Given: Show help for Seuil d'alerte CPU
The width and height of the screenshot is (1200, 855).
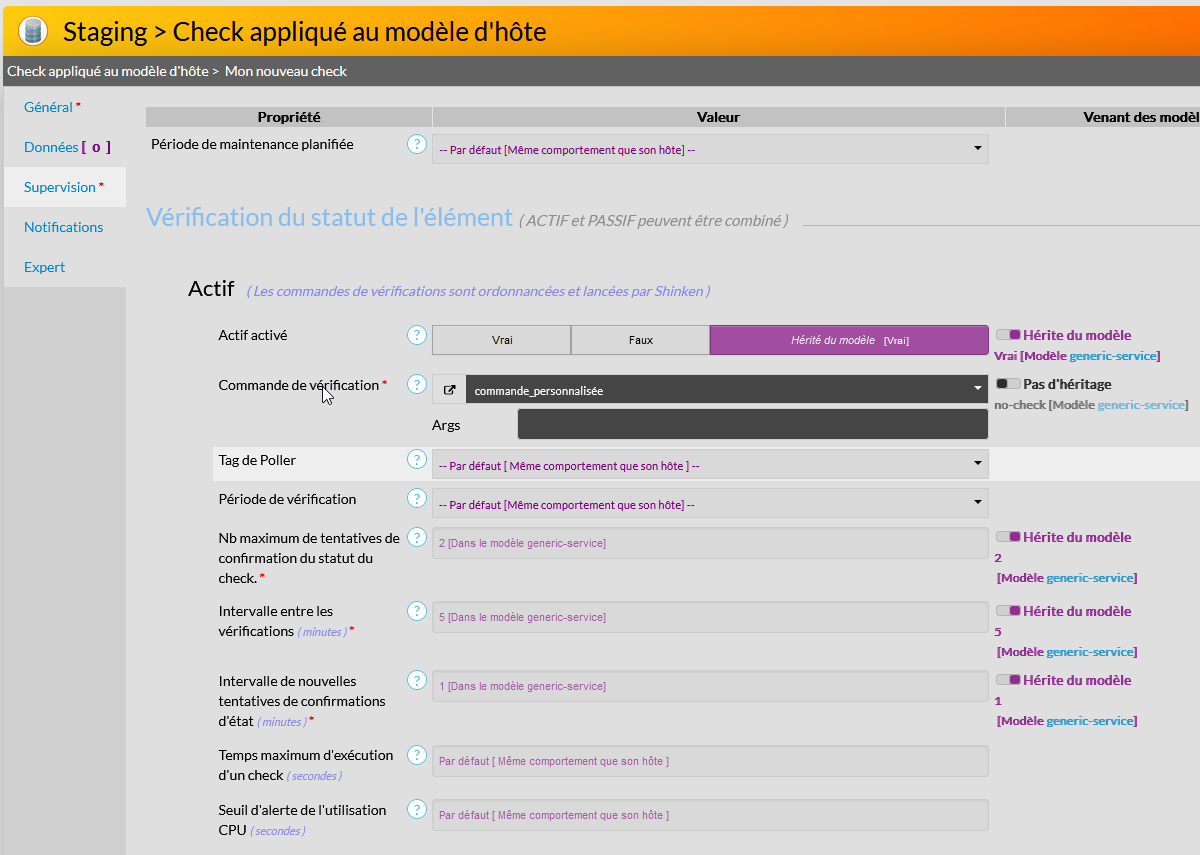Looking at the screenshot, I should click(417, 810).
